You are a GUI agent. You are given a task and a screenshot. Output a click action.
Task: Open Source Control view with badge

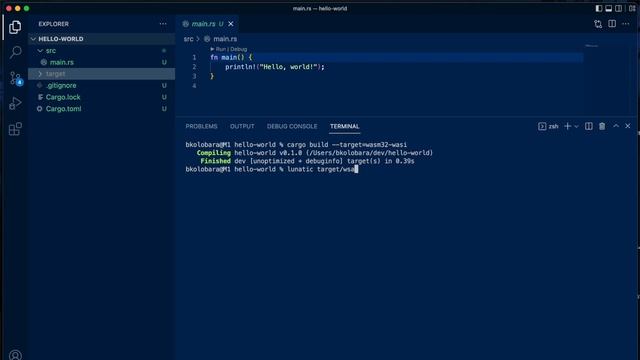[16, 78]
